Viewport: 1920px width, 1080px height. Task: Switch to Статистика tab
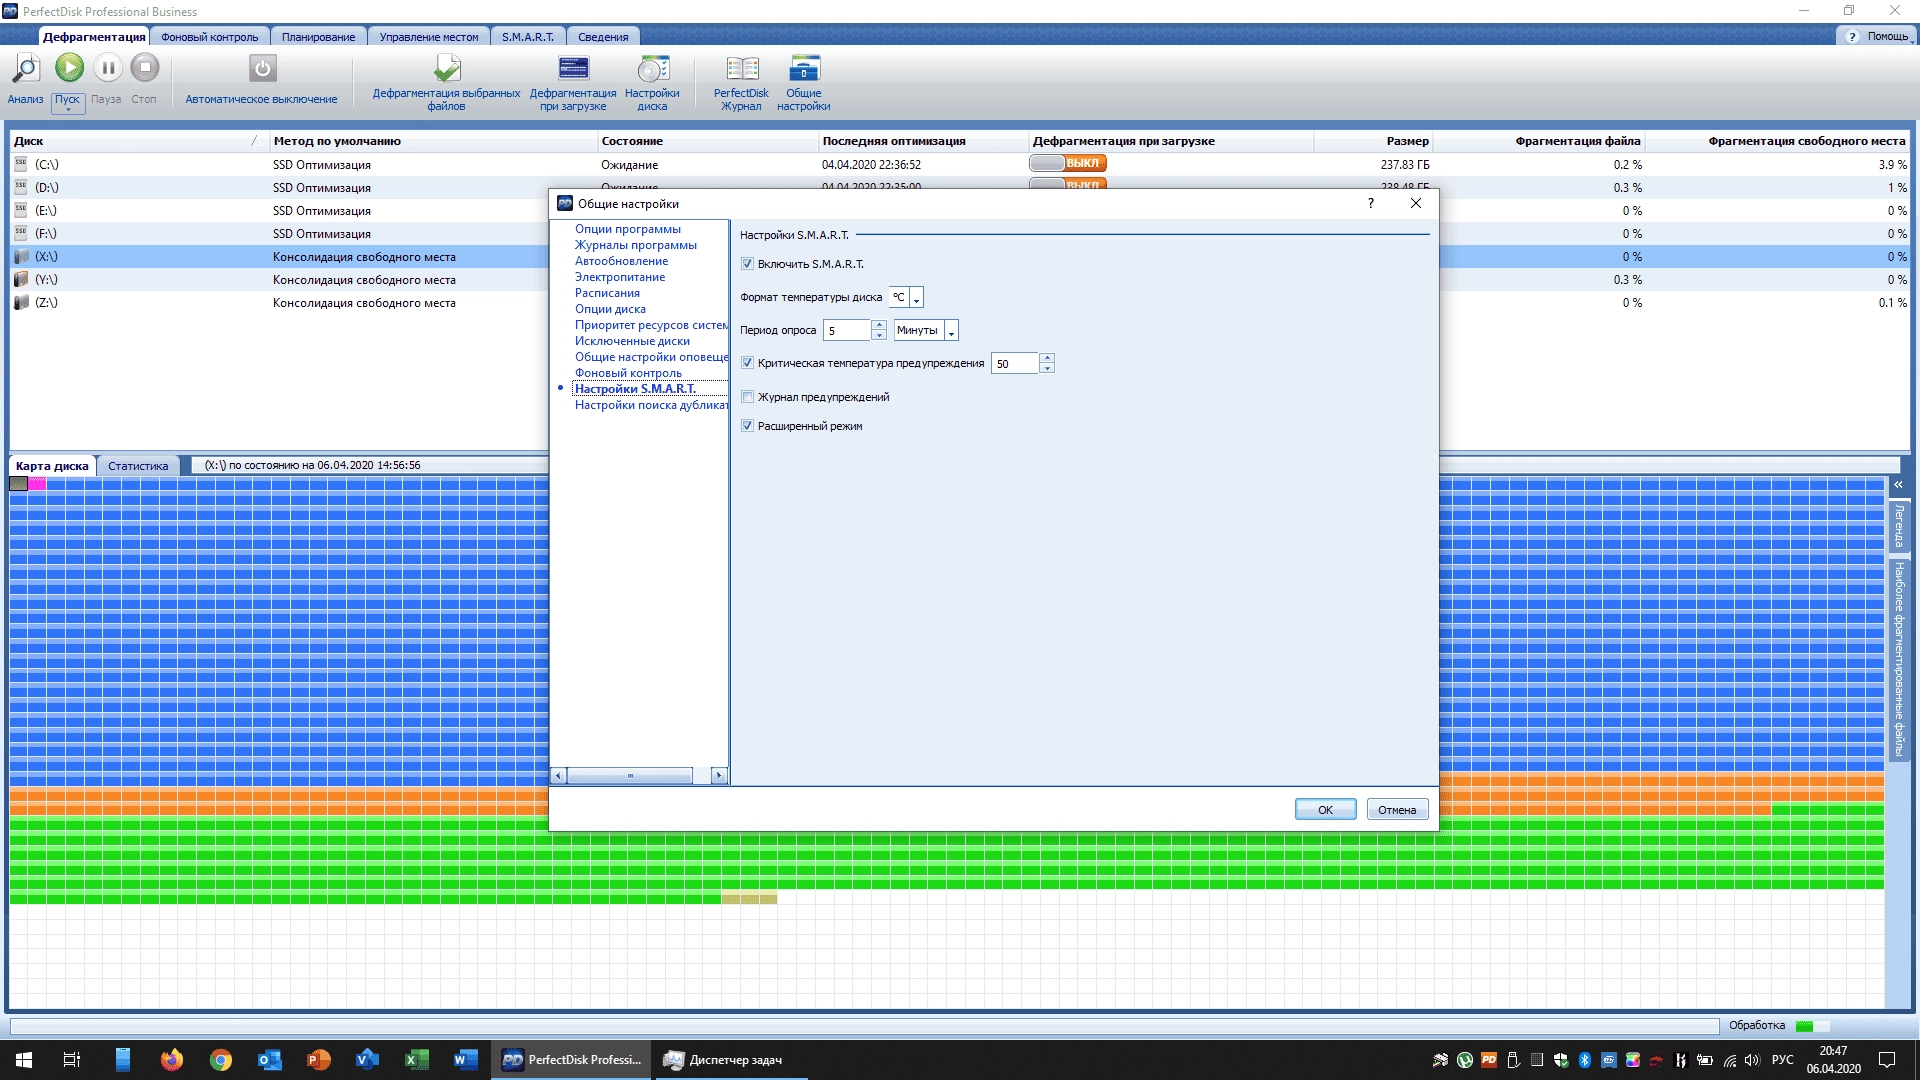138,466
